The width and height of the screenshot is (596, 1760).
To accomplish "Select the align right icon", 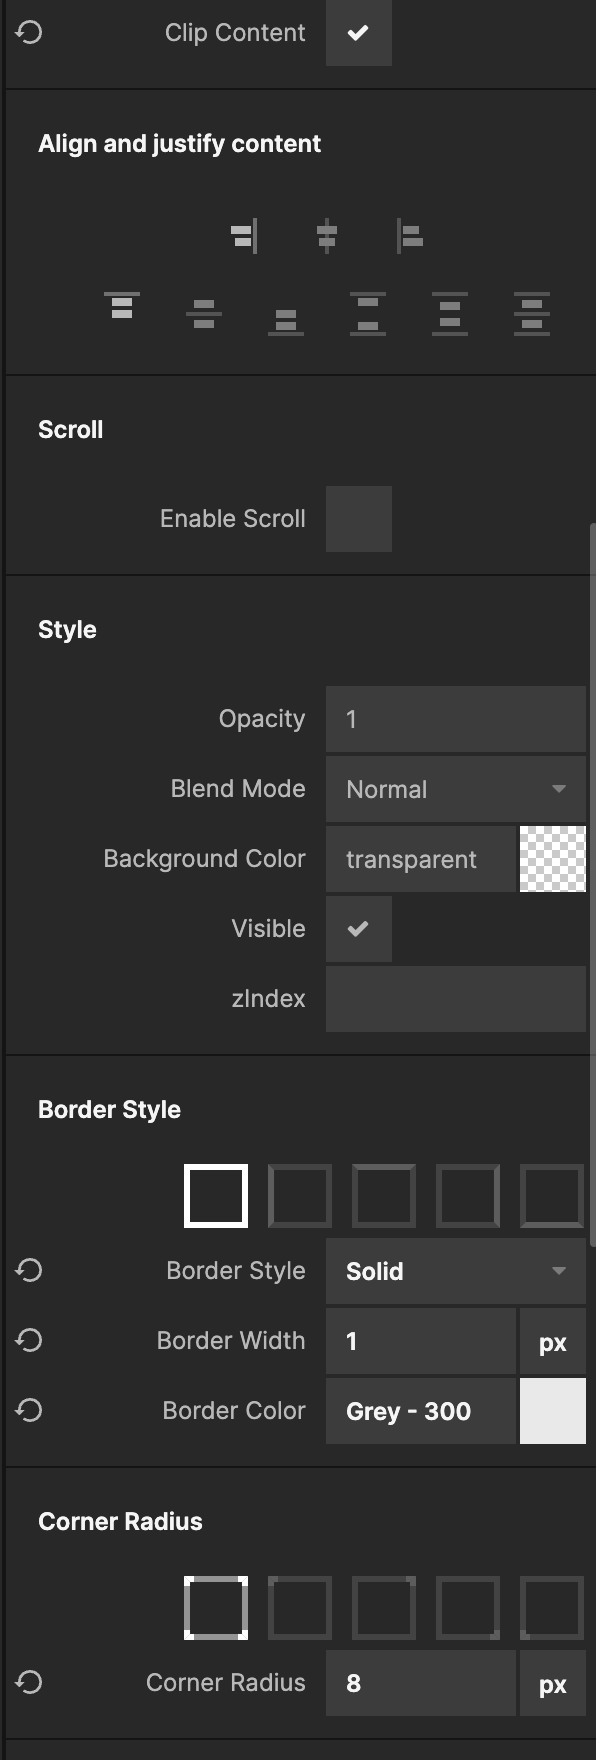I will coord(244,236).
